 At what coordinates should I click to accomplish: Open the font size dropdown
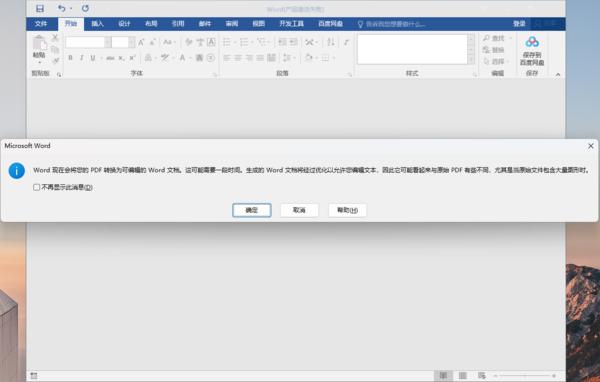click(x=131, y=42)
